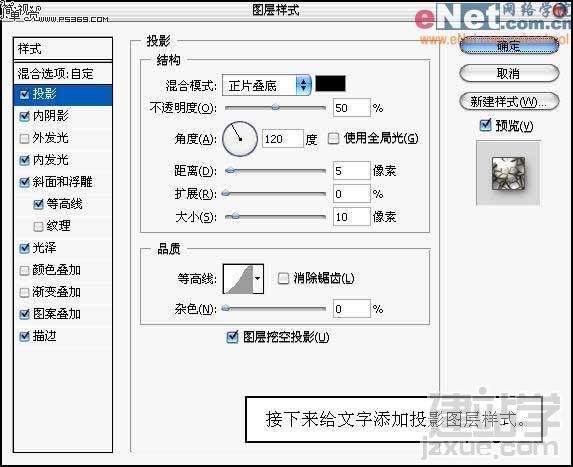The image size is (573, 467).
Task: Click the 新建样式 new style button
Action: [509, 102]
